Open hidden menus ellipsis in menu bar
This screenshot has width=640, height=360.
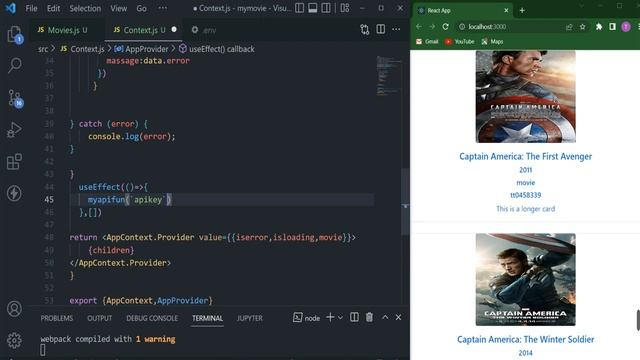pos(162,8)
